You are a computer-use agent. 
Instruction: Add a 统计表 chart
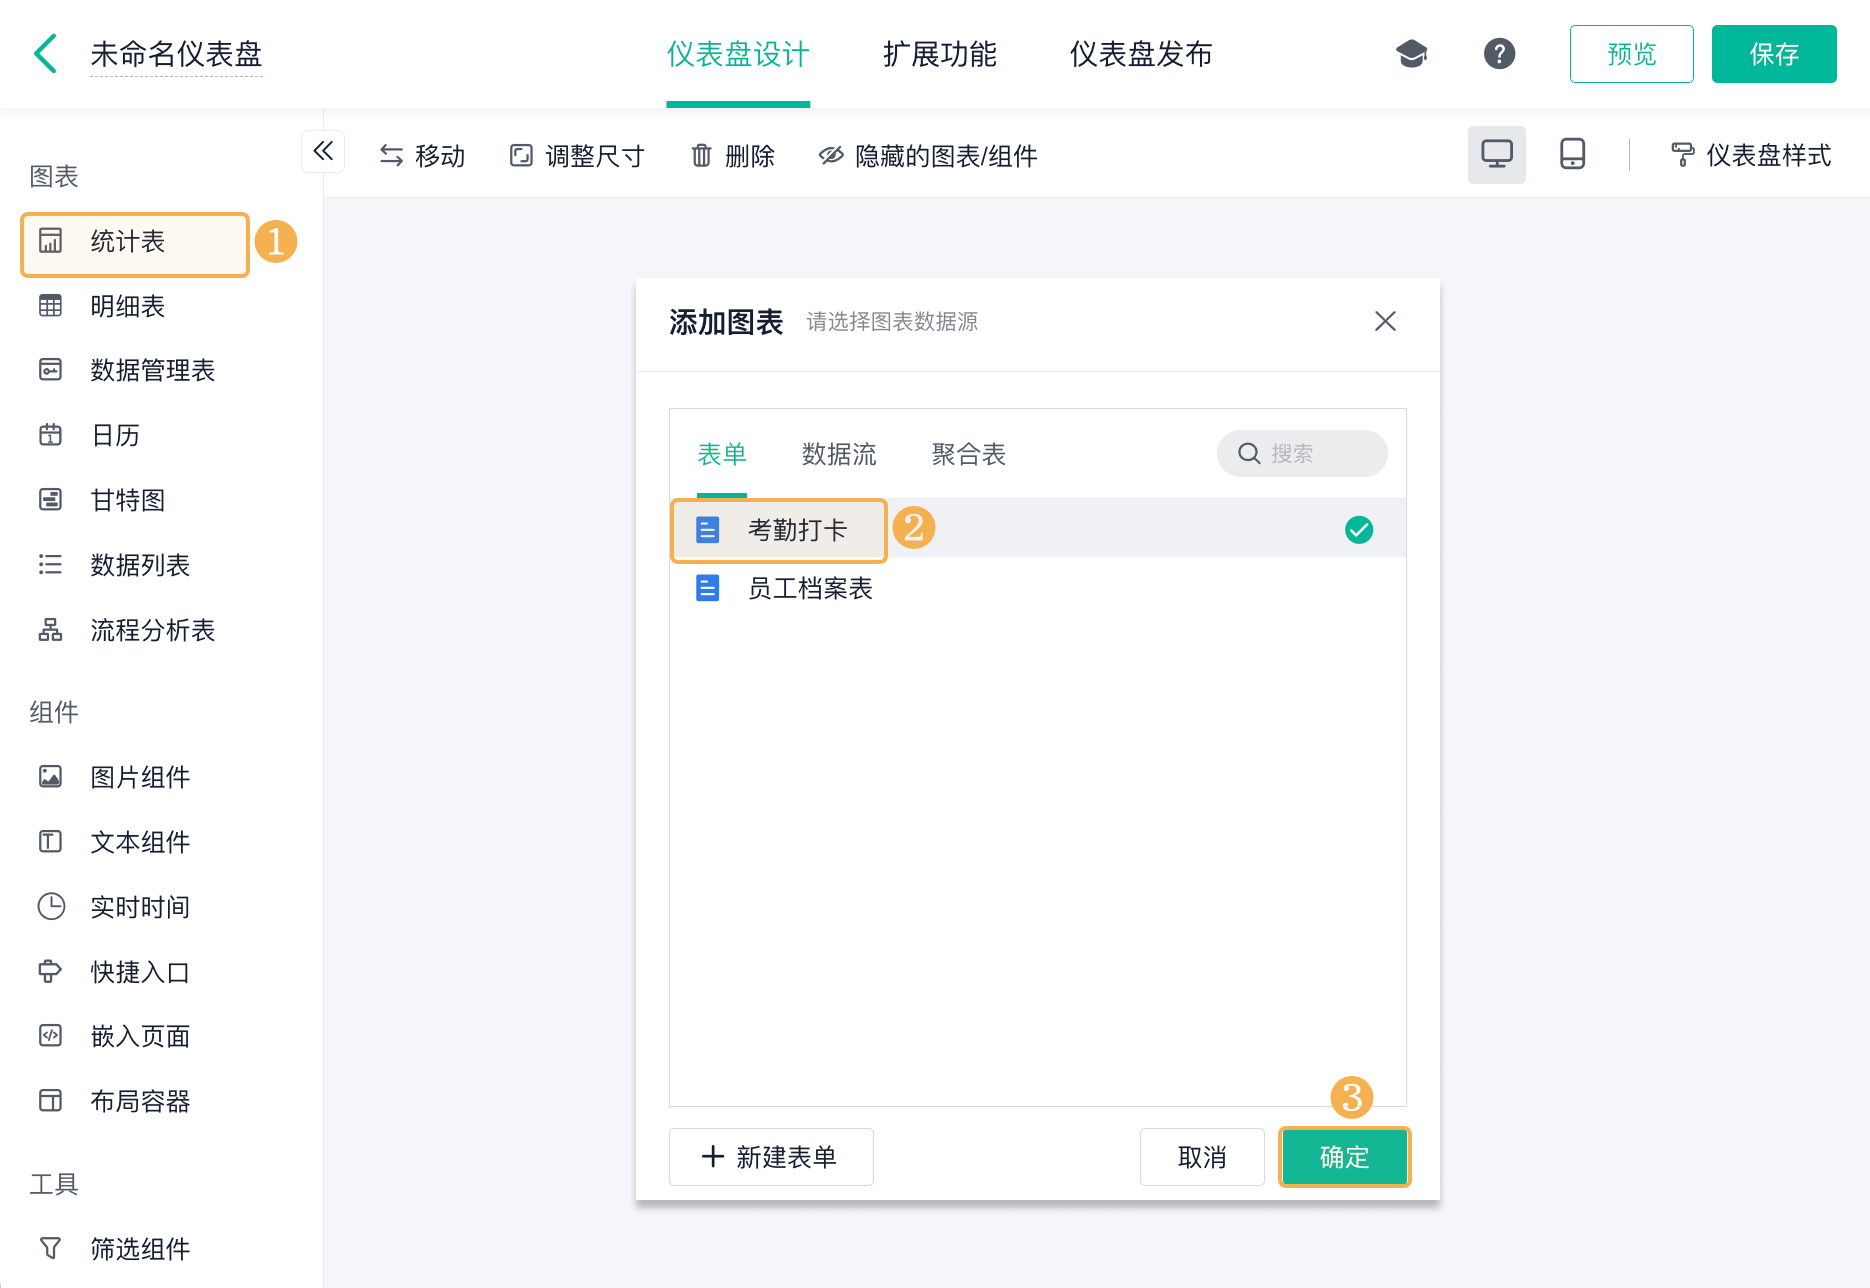point(134,242)
